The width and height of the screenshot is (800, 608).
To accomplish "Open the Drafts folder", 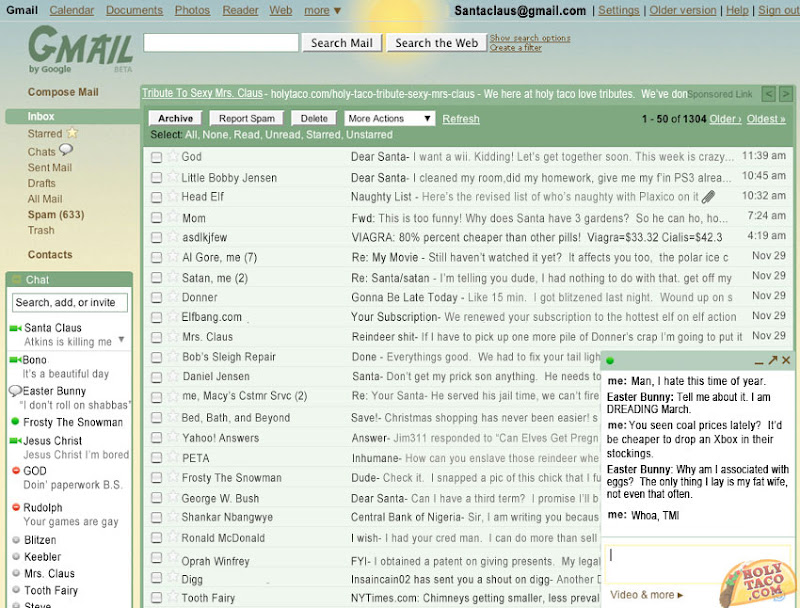I will [41, 183].
